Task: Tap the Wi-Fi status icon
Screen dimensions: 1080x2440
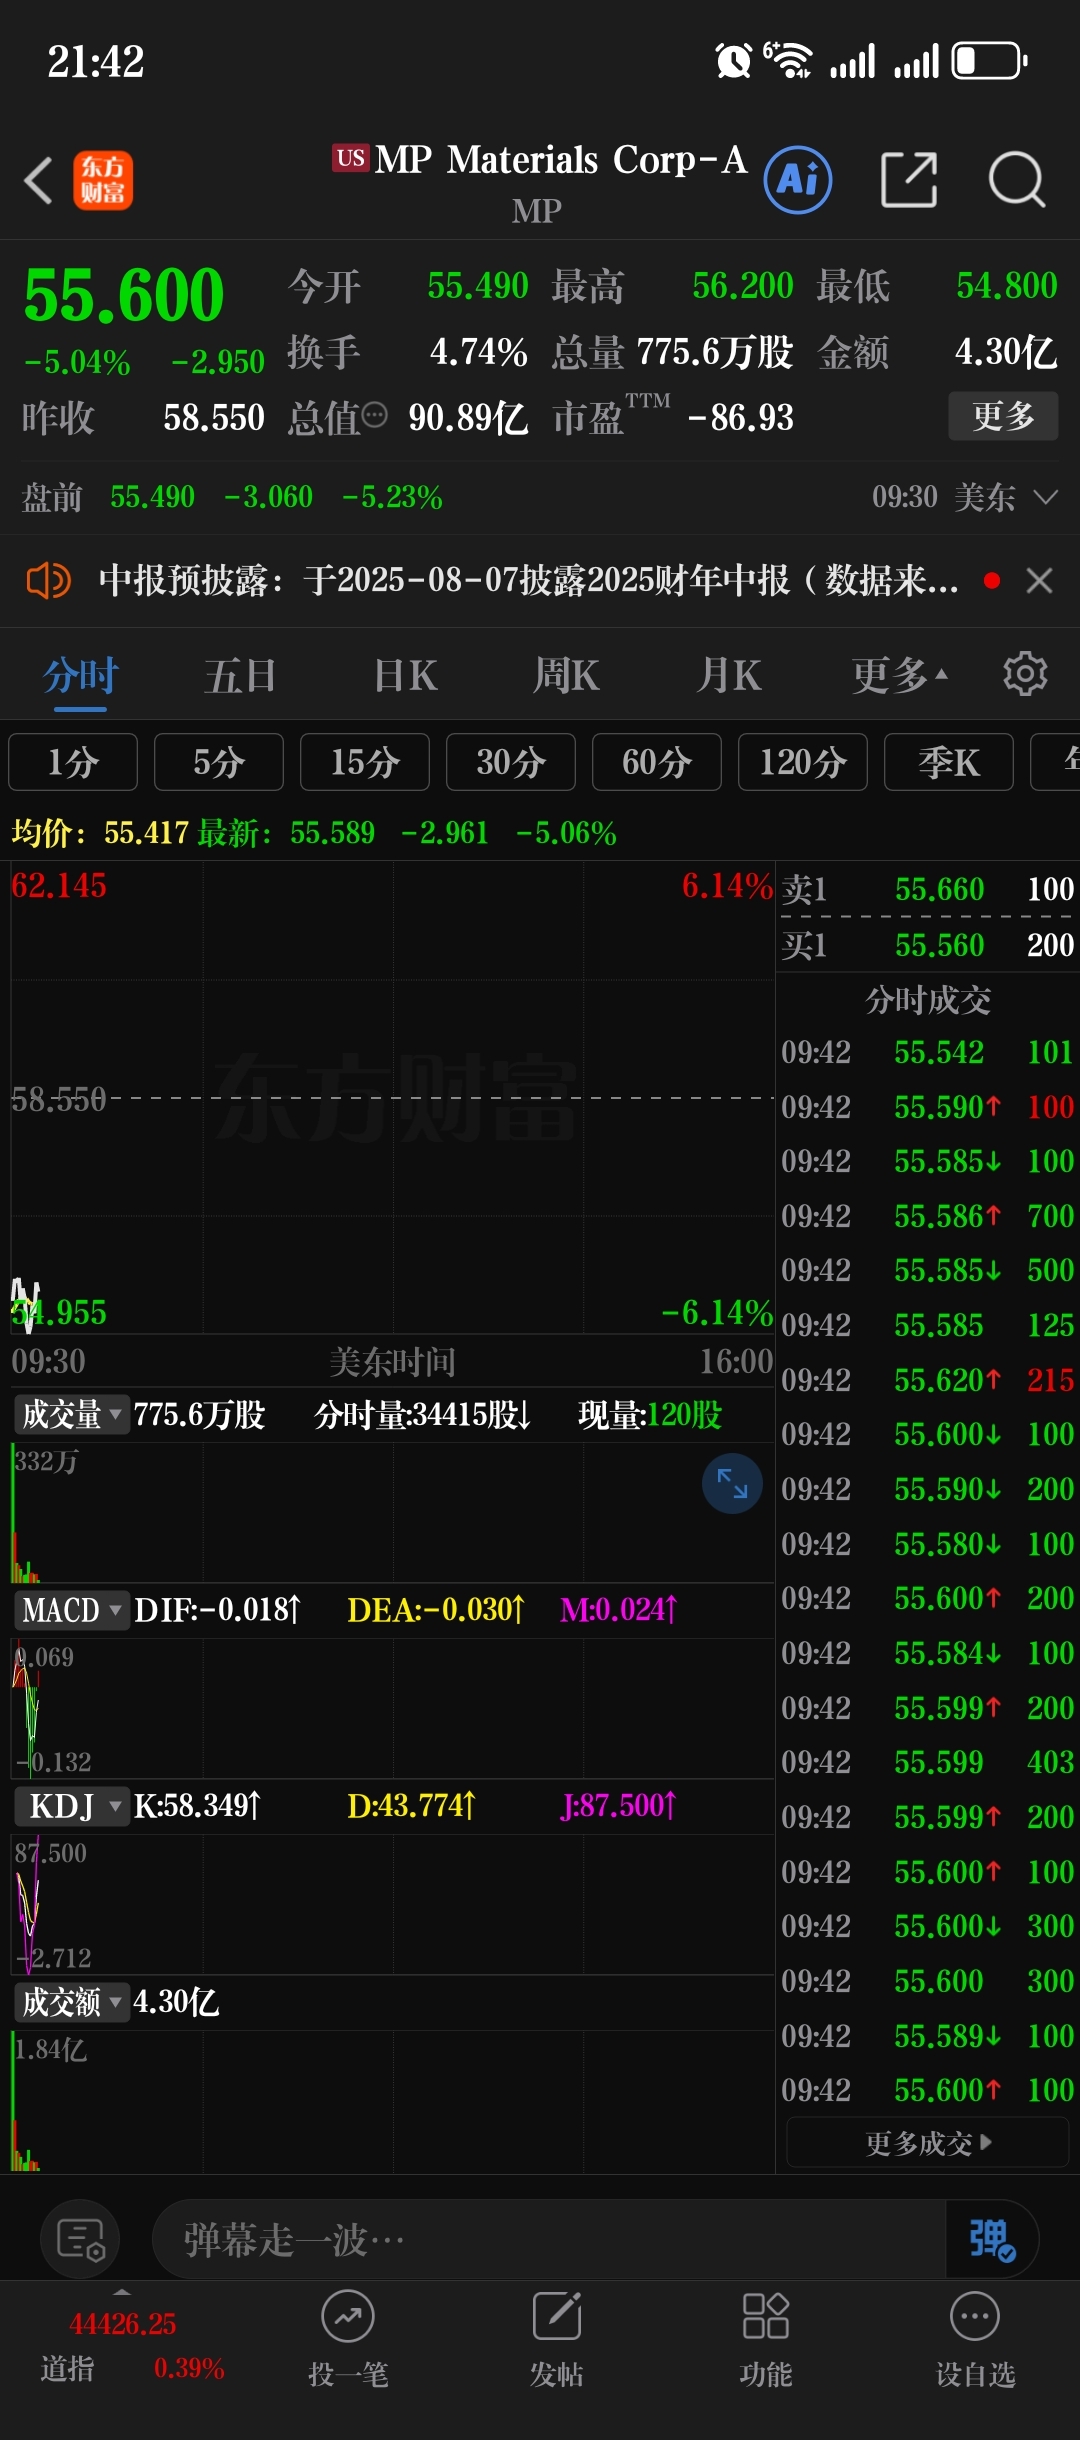Action: click(x=788, y=61)
